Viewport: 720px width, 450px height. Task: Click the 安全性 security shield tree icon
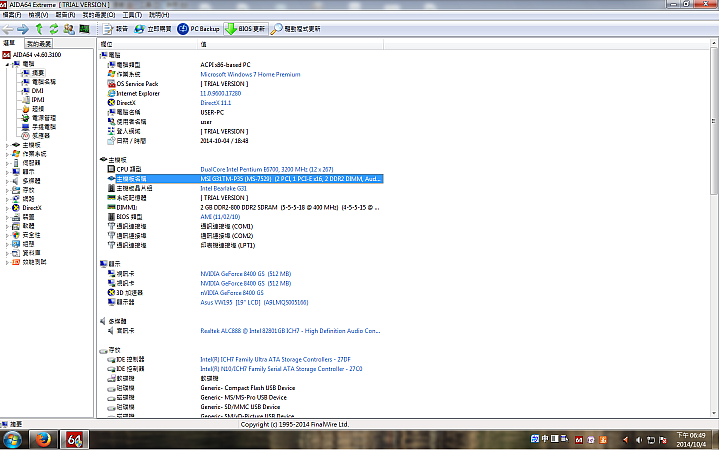coord(16,235)
